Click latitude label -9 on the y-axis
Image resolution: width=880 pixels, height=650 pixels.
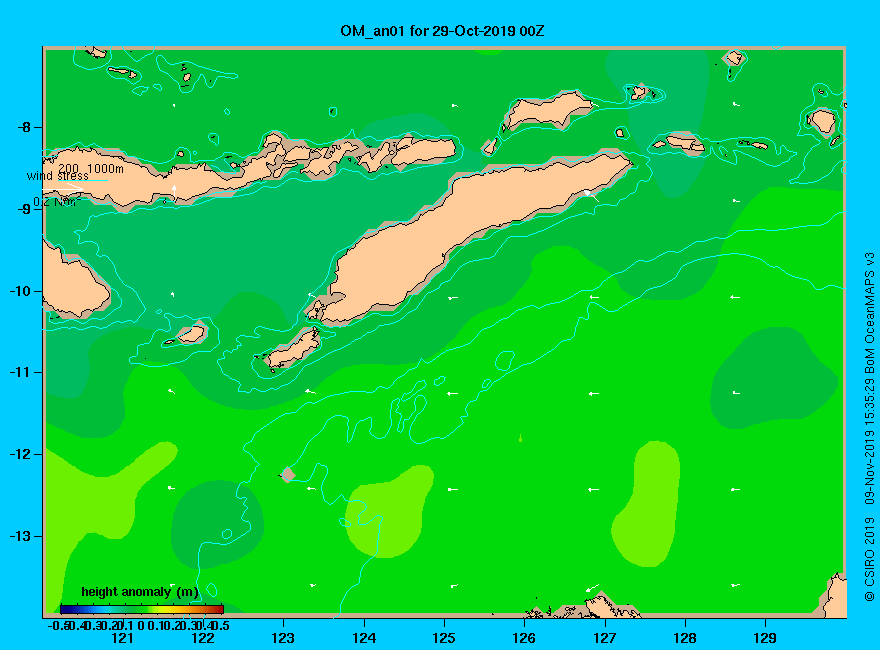click(x=23, y=209)
